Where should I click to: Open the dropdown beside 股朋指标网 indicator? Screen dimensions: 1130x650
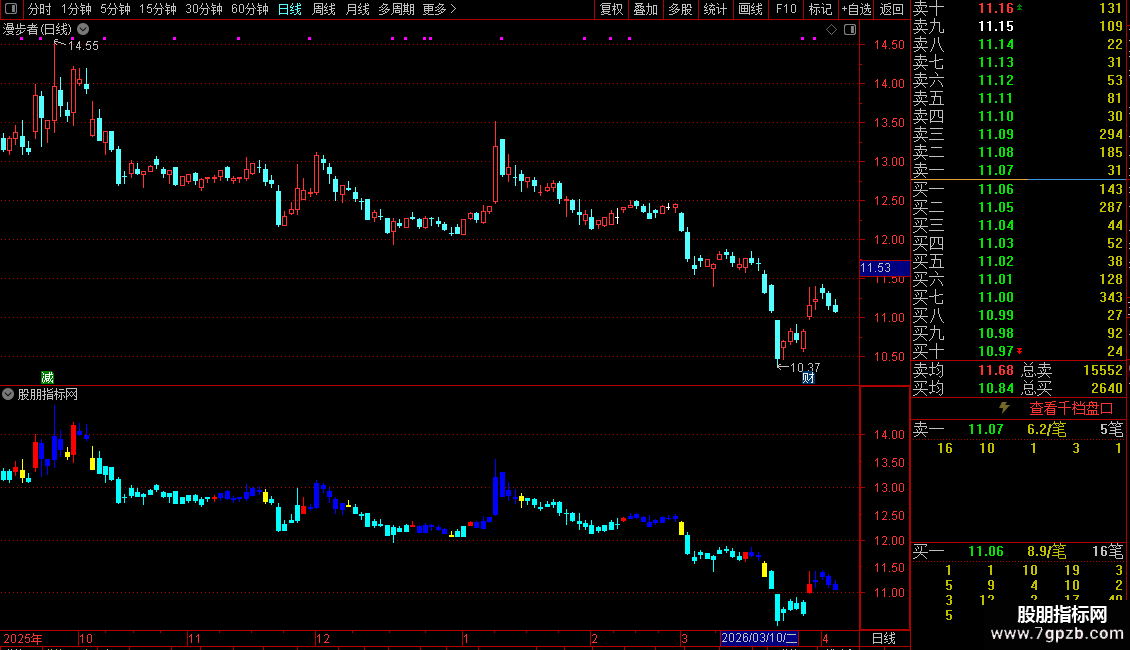coord(8,394)
